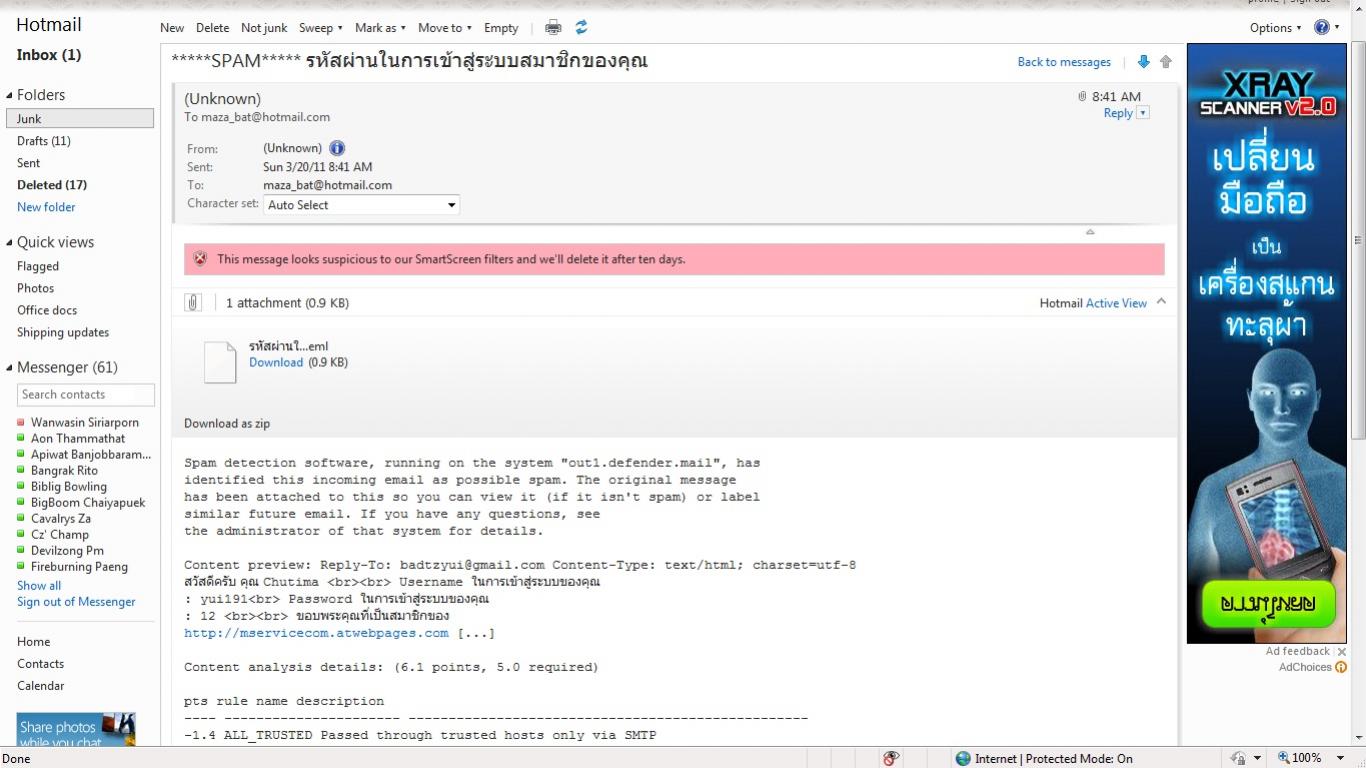Screen dimensions: 1366x768
Task: Click Share photos promo banner
Action: (76, 729)
